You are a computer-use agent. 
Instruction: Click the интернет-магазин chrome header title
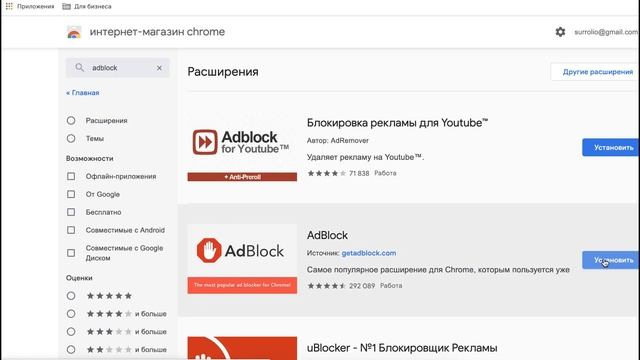click(157, 32)
